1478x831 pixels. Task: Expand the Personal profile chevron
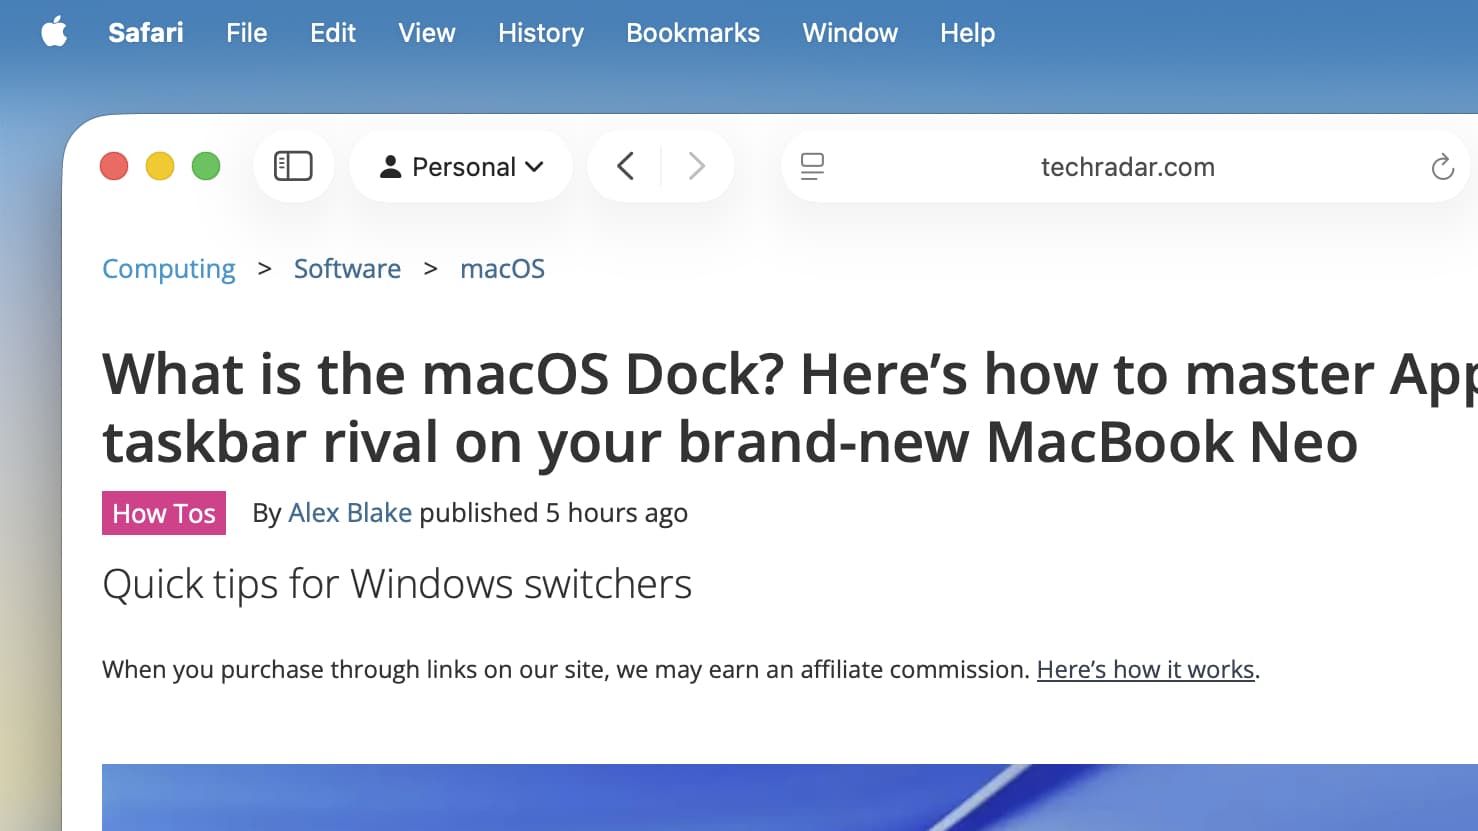534,166
